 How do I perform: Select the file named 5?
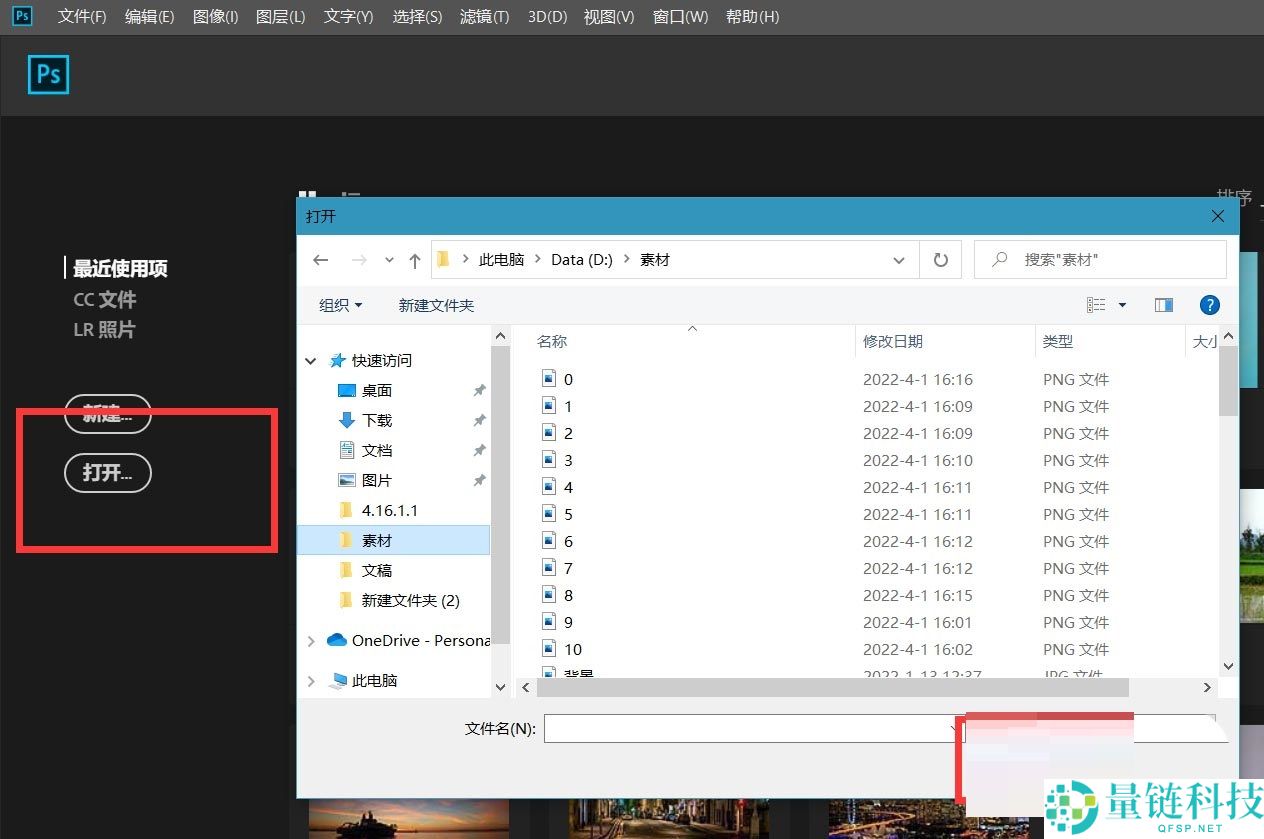point(568,513)
